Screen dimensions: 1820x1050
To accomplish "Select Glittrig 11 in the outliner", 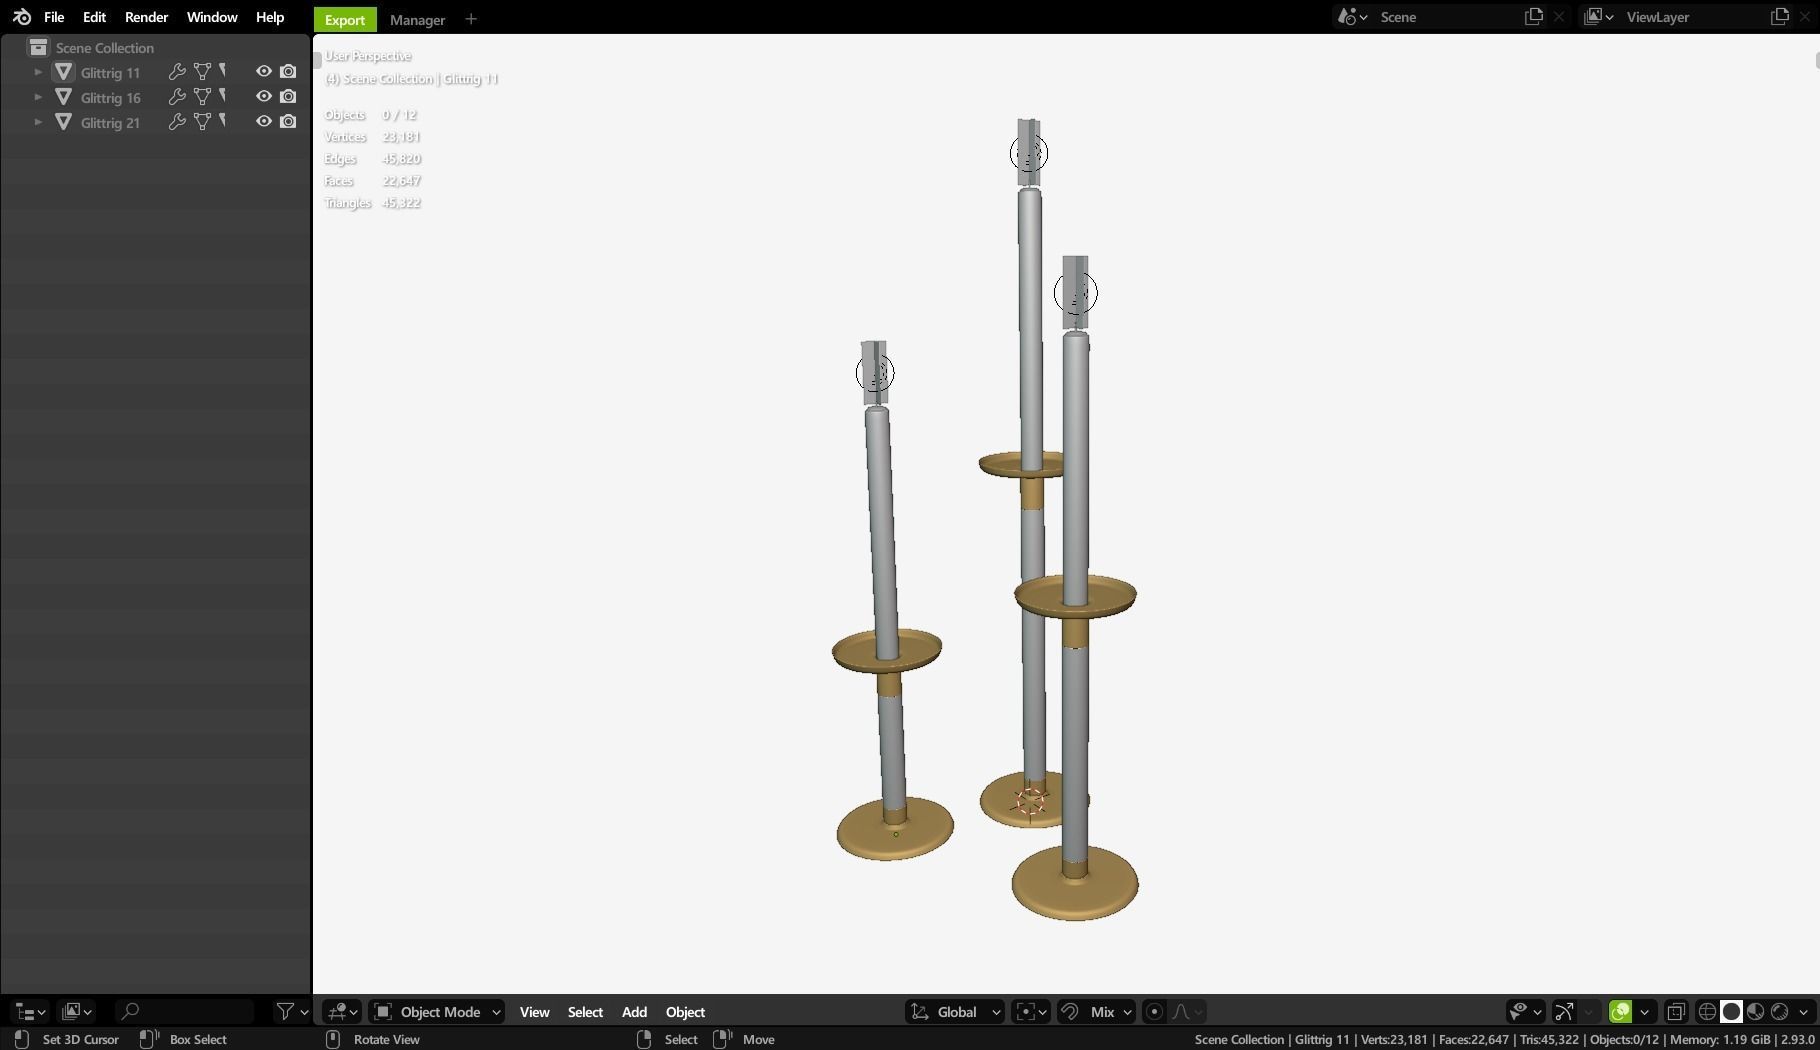I will [x=110, y=72].
